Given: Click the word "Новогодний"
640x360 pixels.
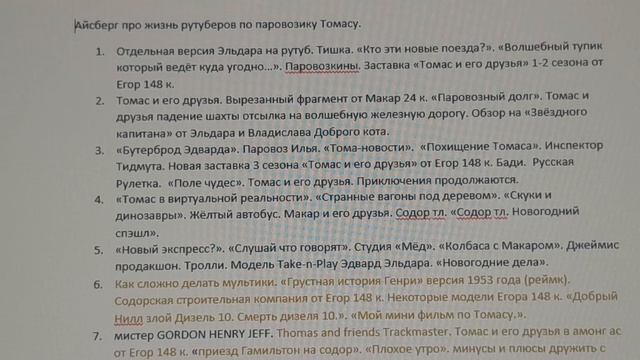Looking at the screenshot, I should pyautogui.click(x=546, y=211).
